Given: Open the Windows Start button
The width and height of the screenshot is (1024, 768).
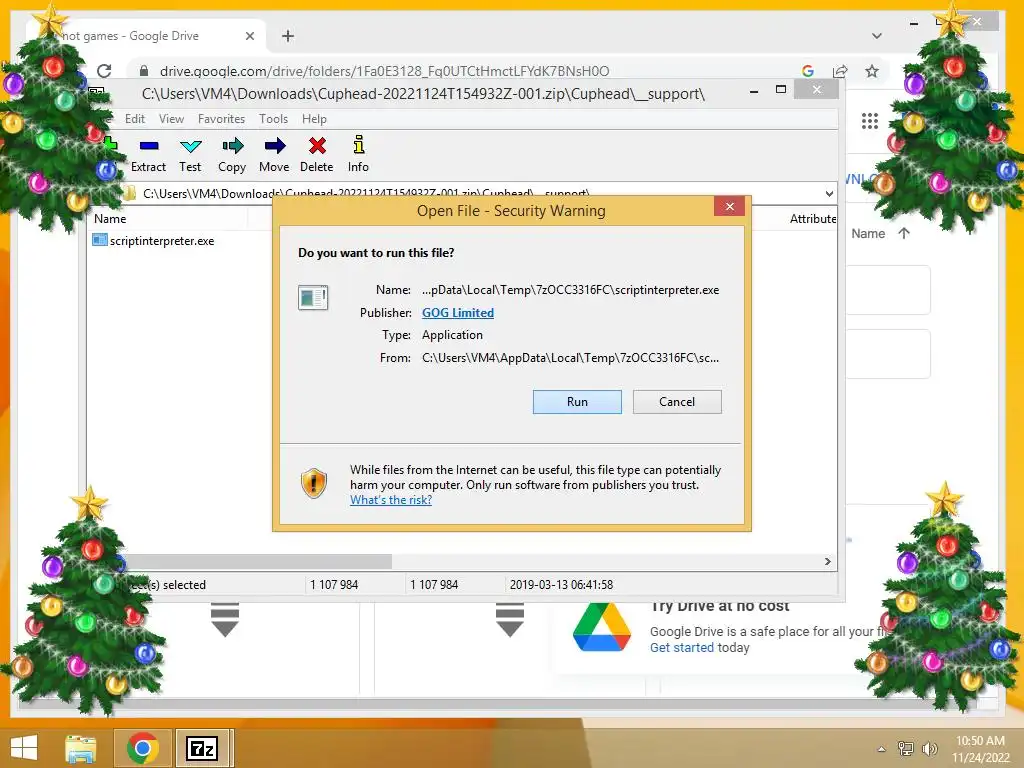Looking at the screenshot, I should pyautogui.click(x=24, y=748).
